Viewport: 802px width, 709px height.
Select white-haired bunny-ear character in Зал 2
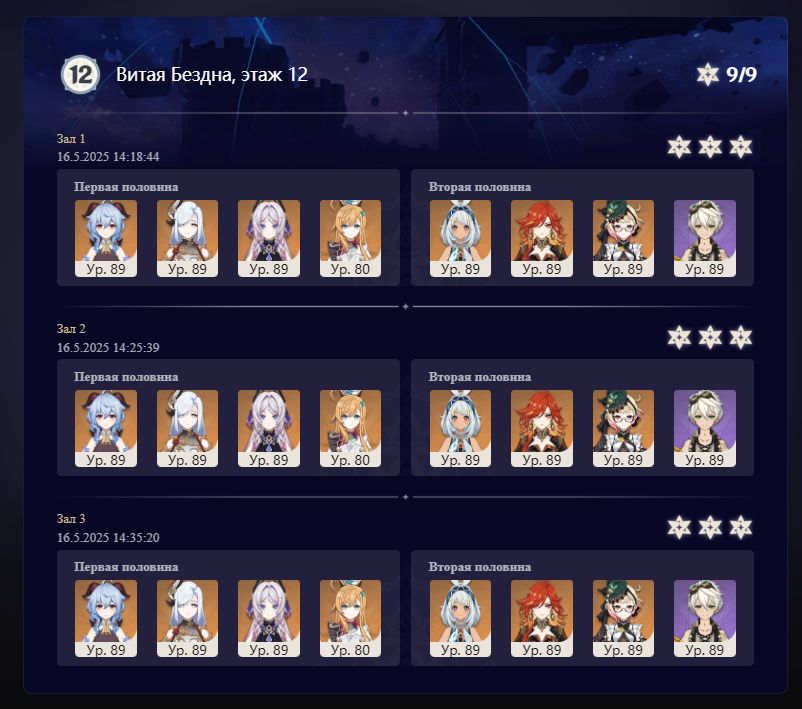click(x=460, y=429)
